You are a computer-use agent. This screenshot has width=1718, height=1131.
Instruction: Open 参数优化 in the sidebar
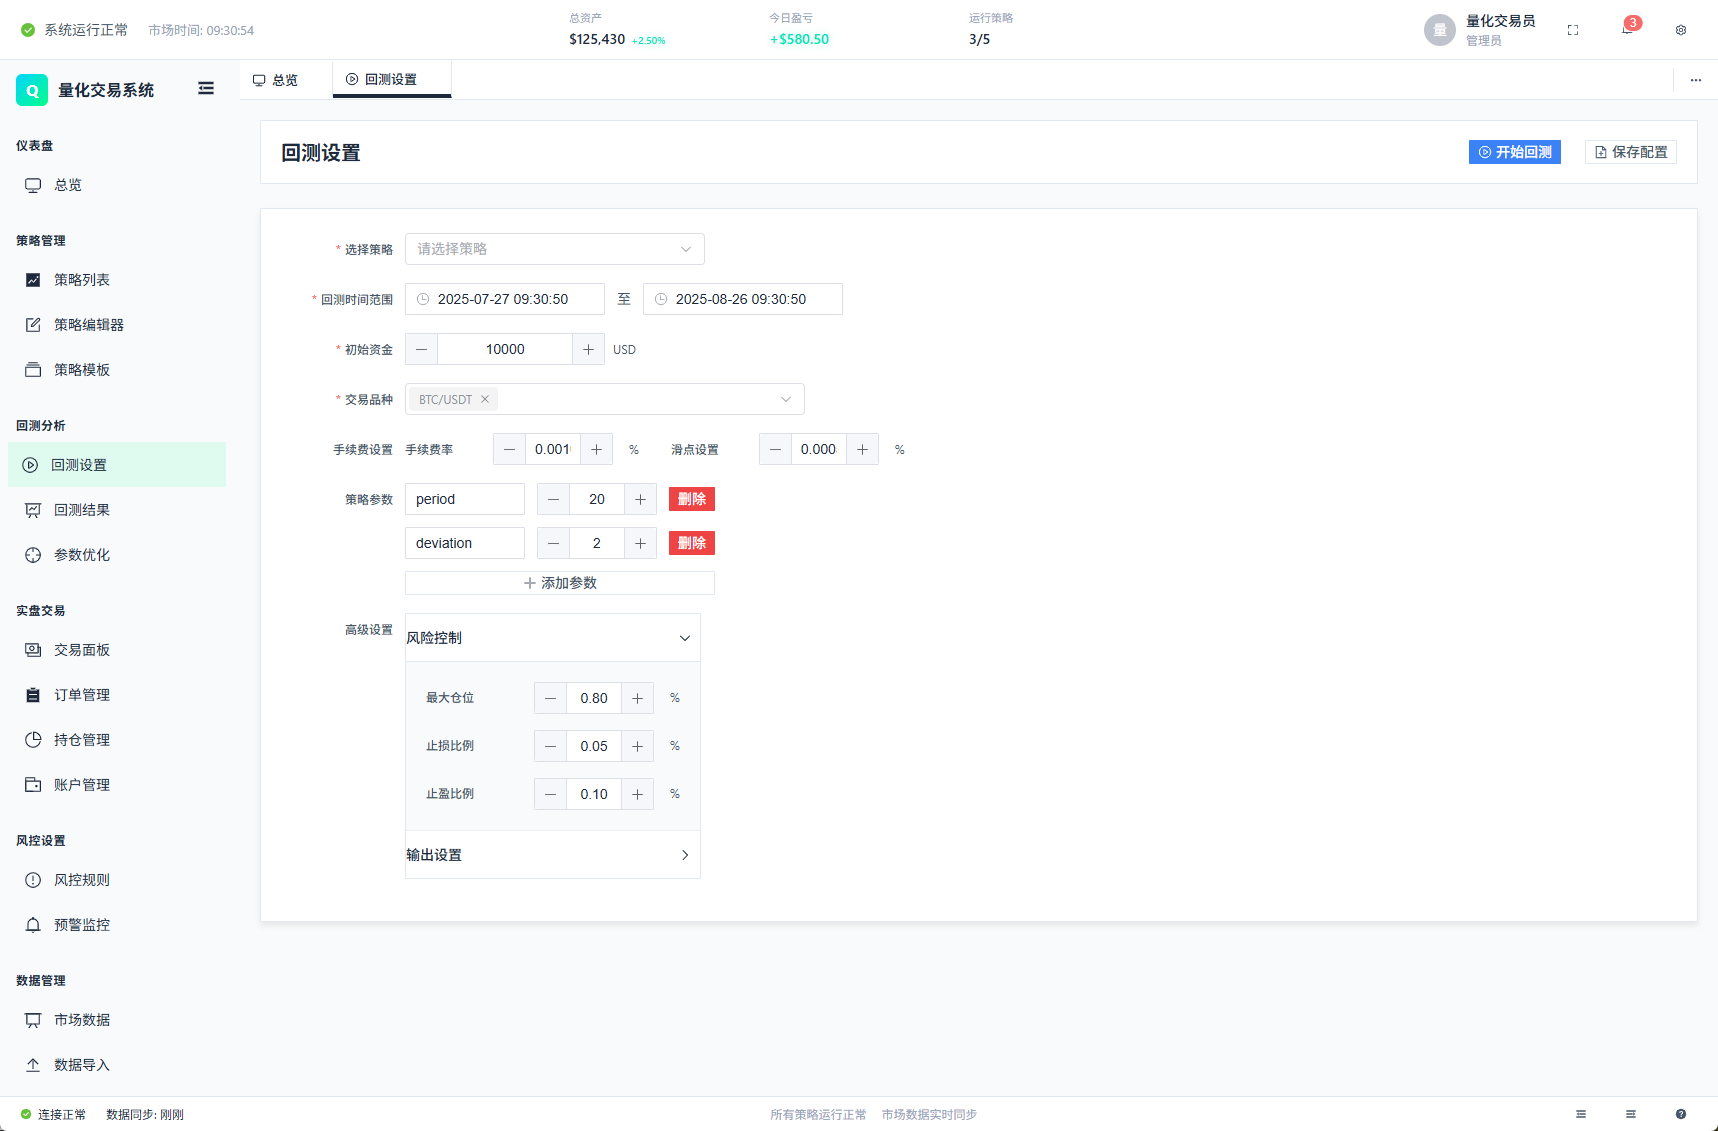click(117, 555)
